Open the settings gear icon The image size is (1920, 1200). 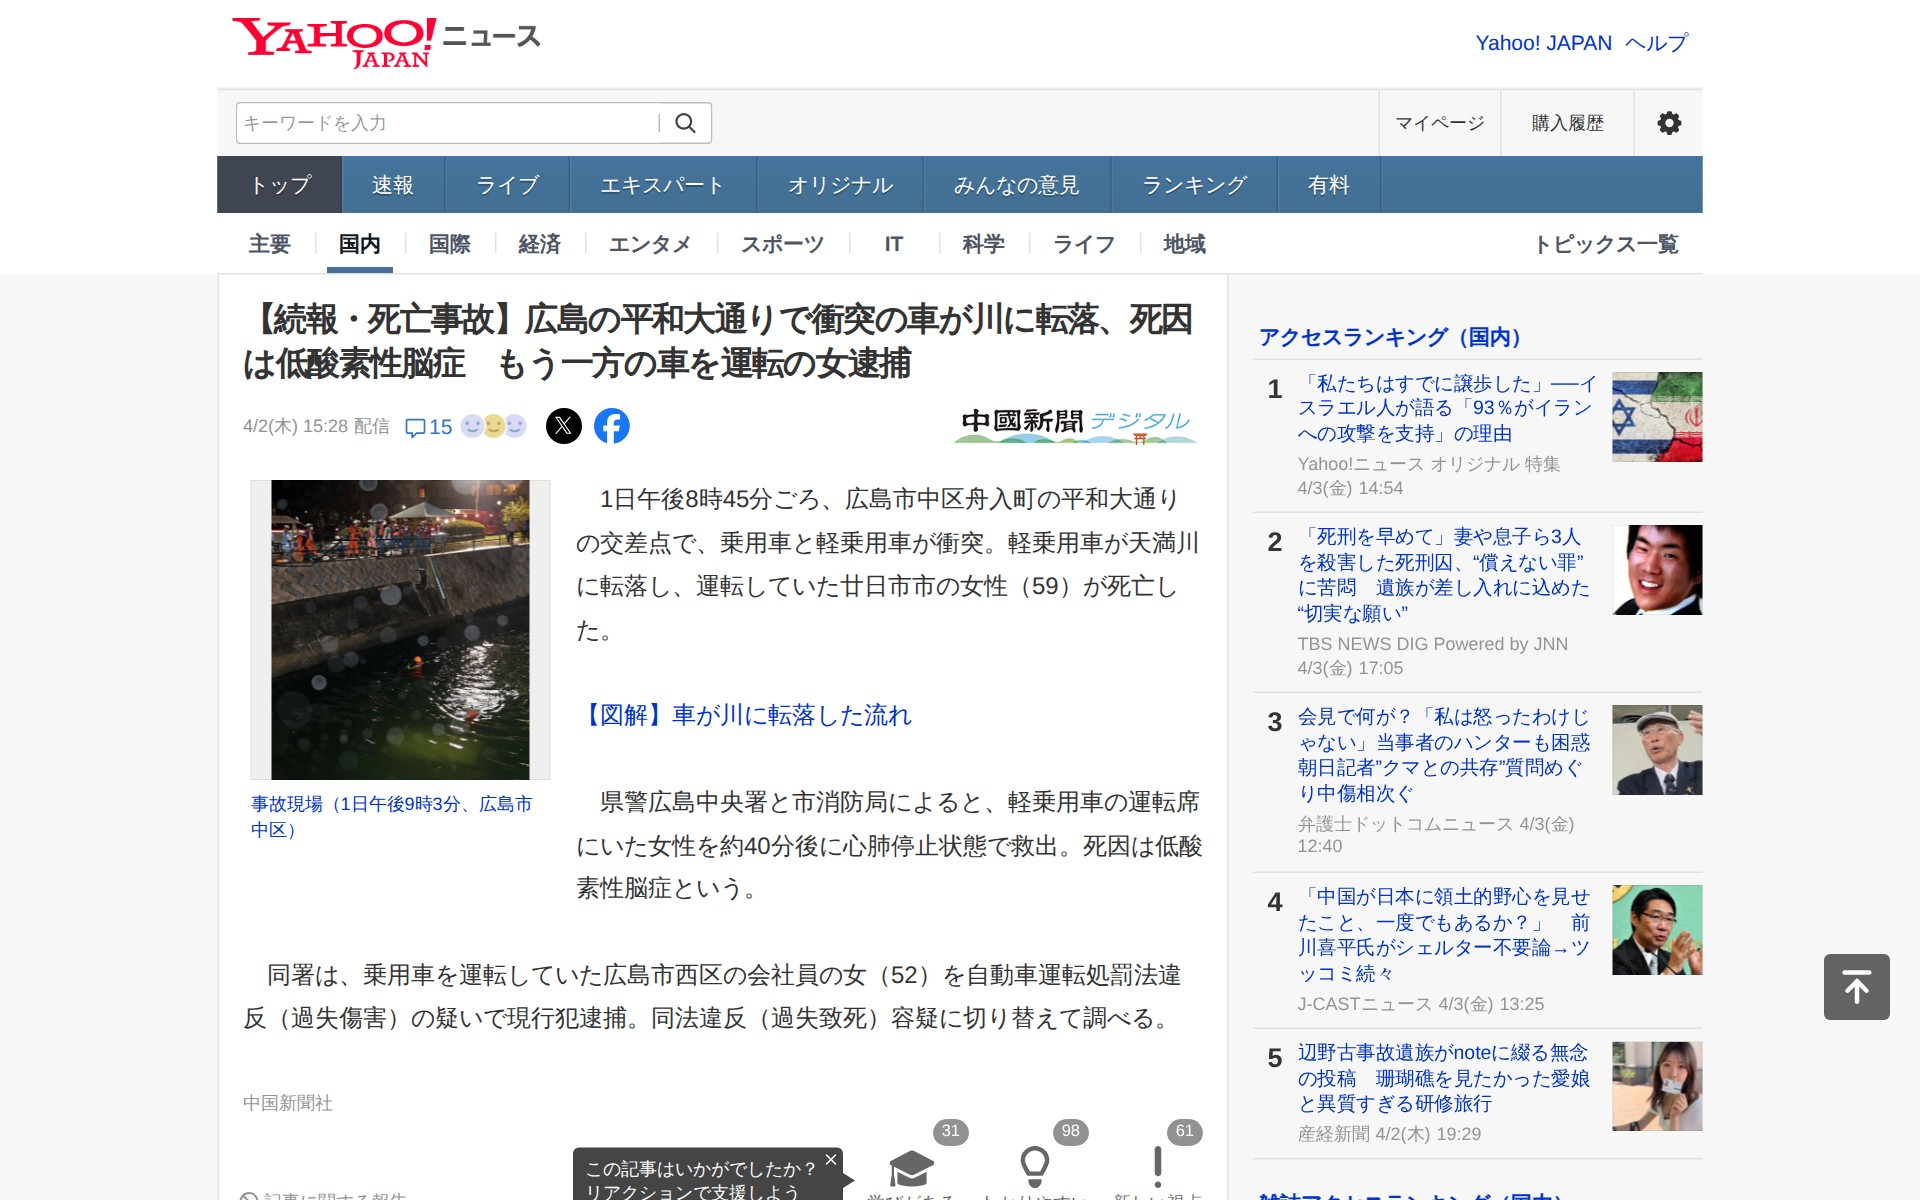(x=1668, y=123)
